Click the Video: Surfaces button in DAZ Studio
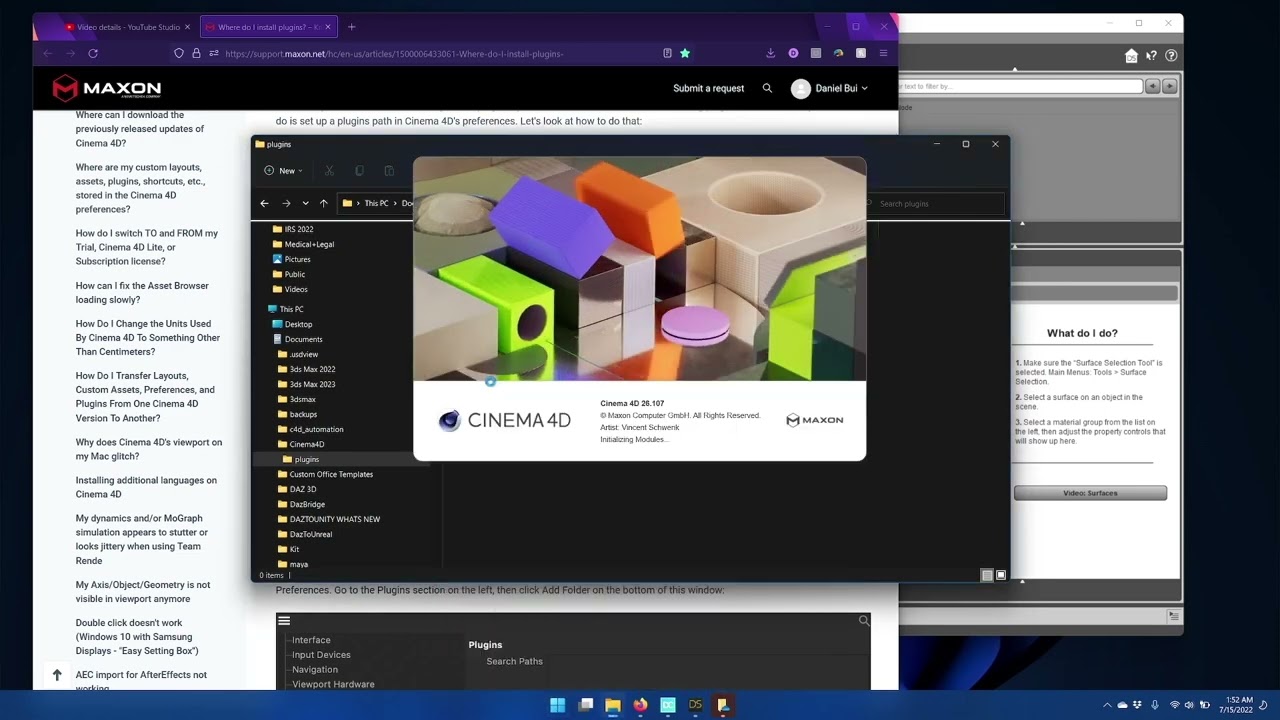 [x=1090, y=493]
